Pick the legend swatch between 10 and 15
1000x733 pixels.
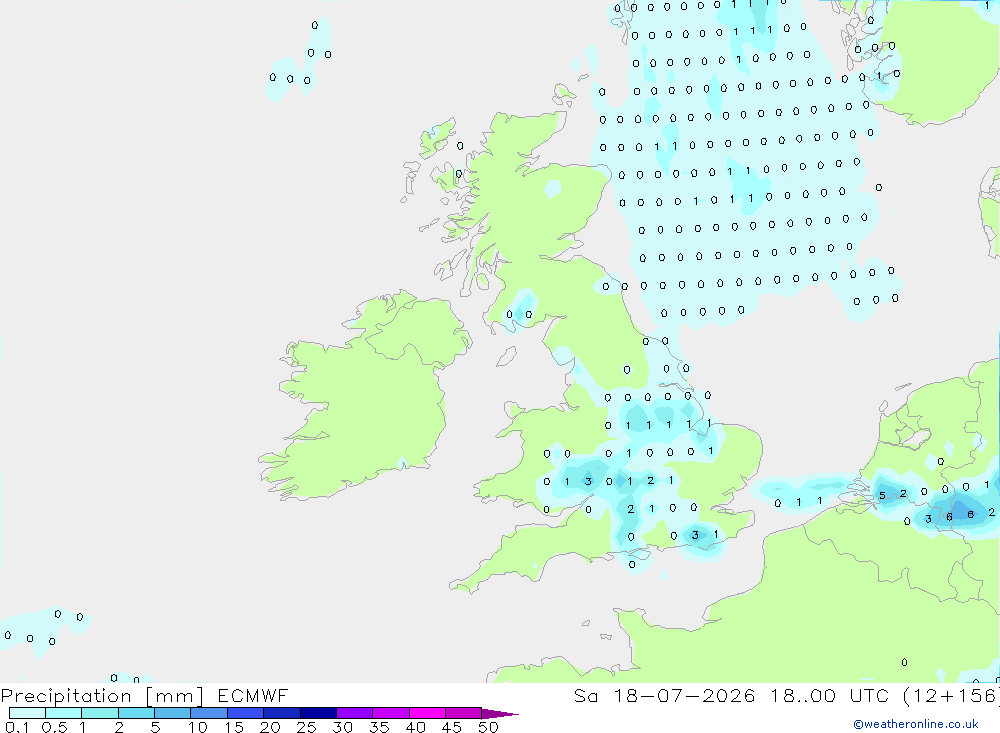pos(209,713)
